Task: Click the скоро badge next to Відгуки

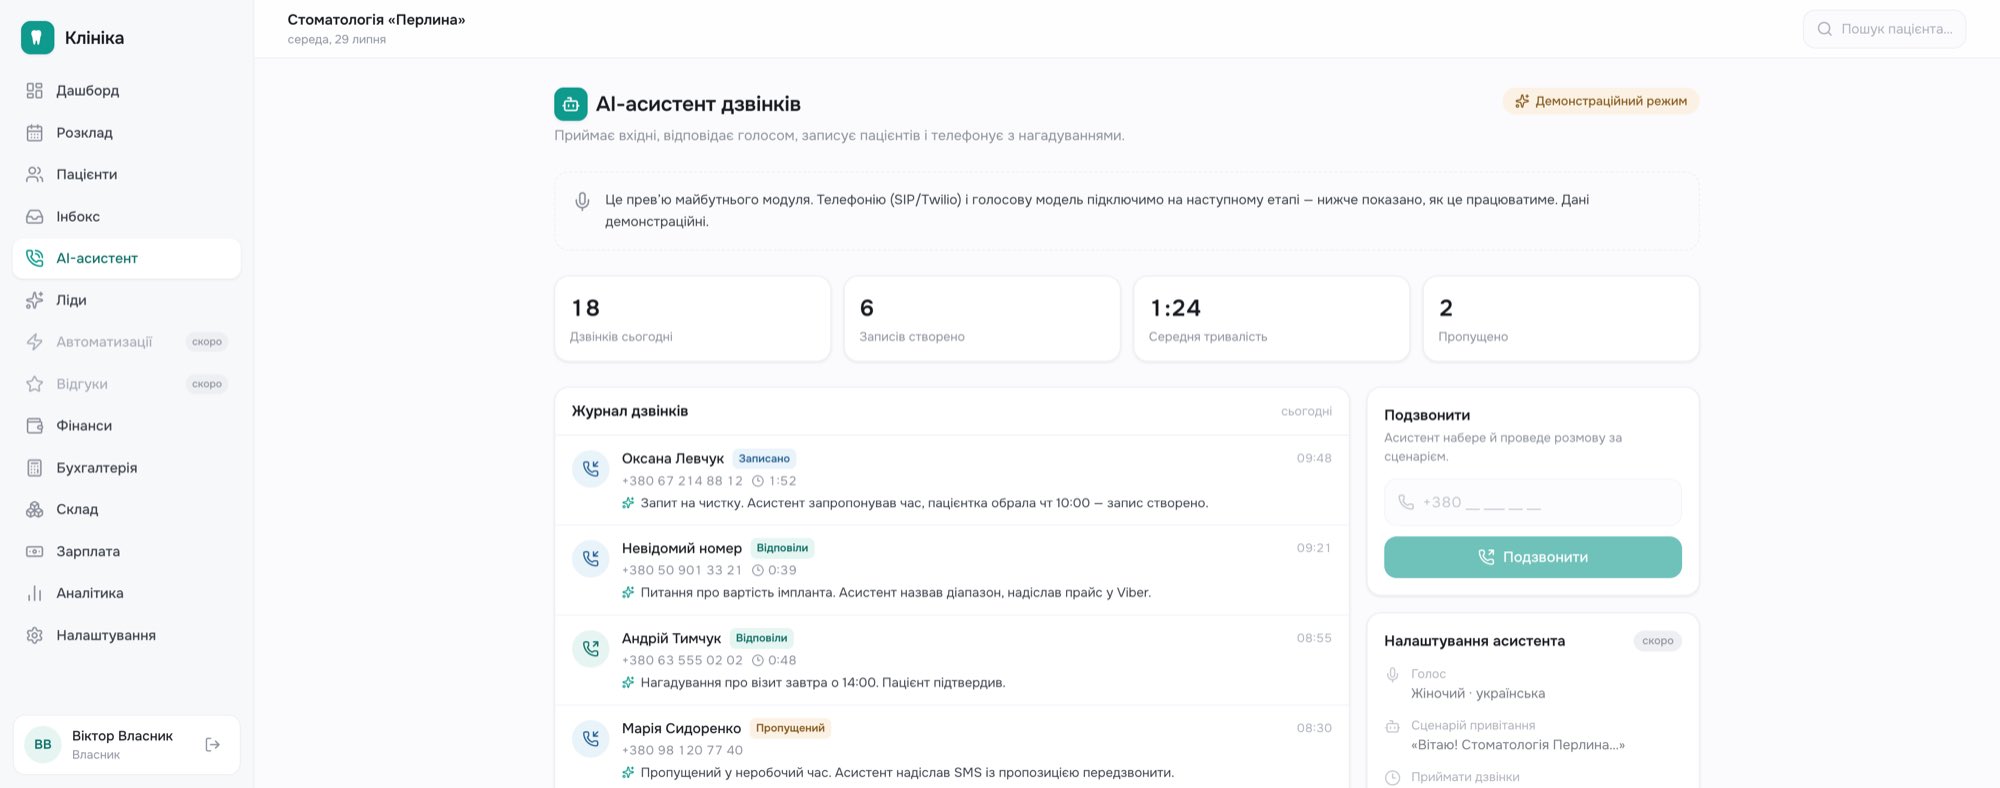Action: [207, 384]
